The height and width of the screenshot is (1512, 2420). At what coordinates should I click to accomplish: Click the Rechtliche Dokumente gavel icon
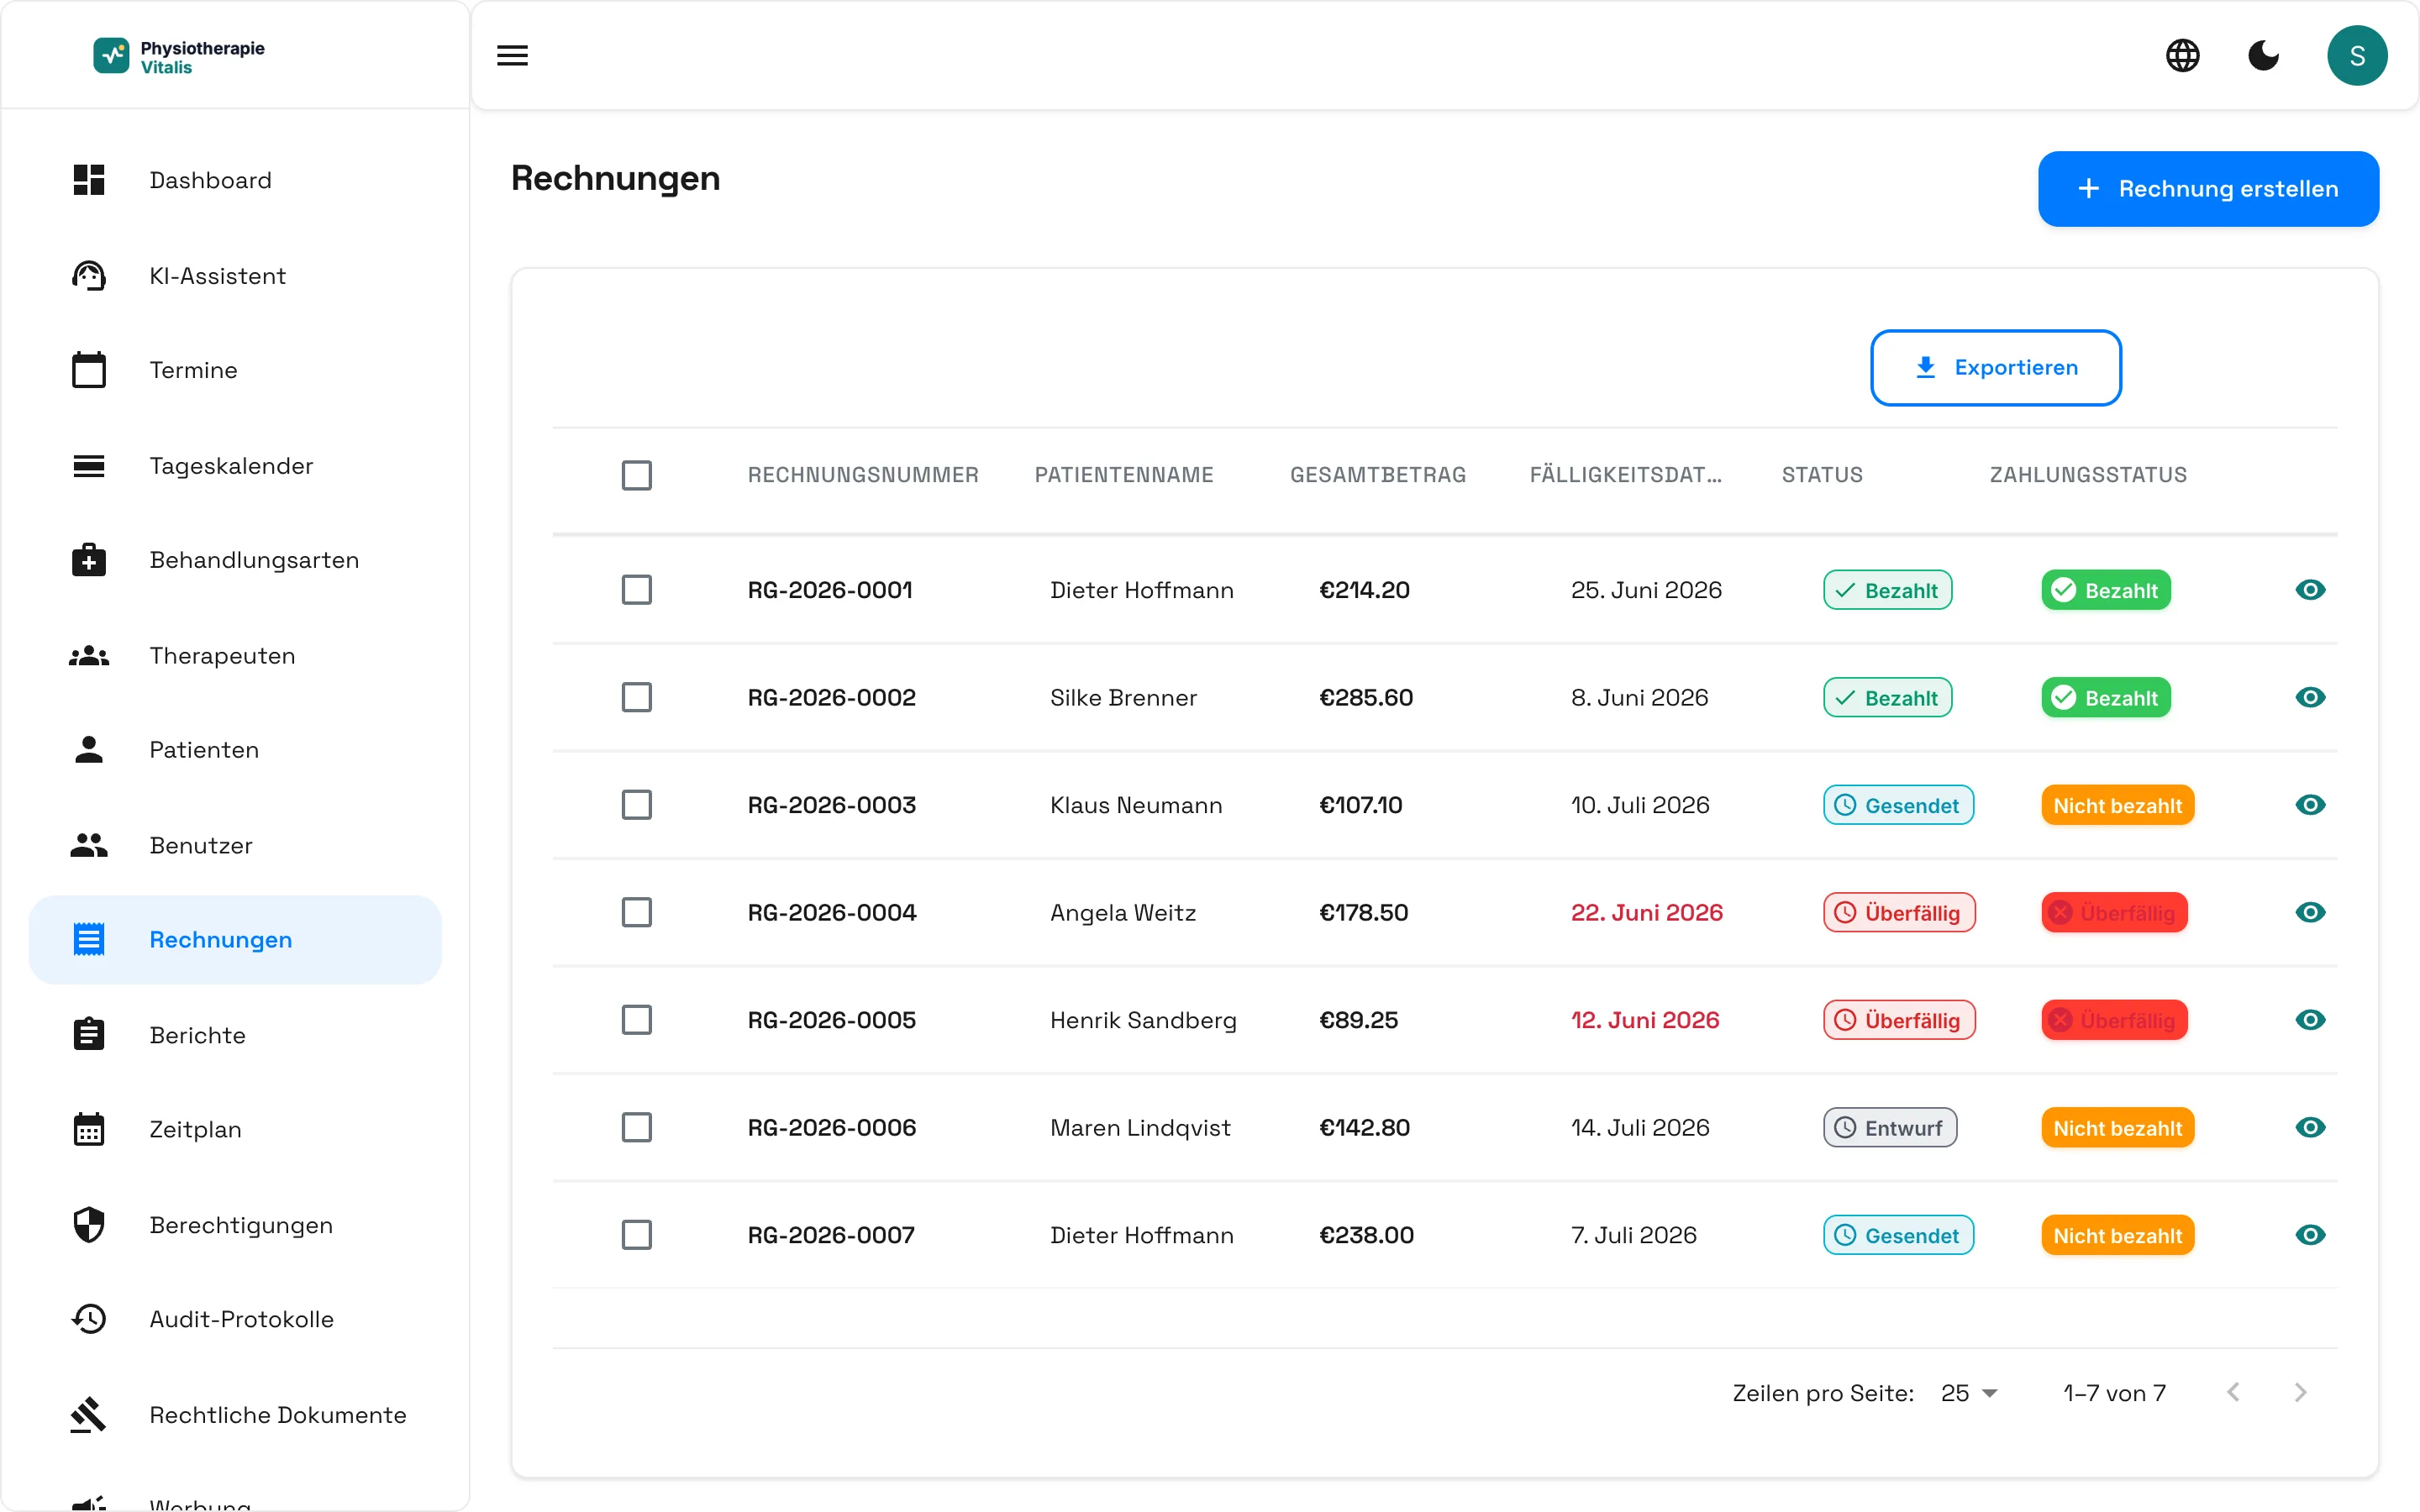(x=89, y=1415)
